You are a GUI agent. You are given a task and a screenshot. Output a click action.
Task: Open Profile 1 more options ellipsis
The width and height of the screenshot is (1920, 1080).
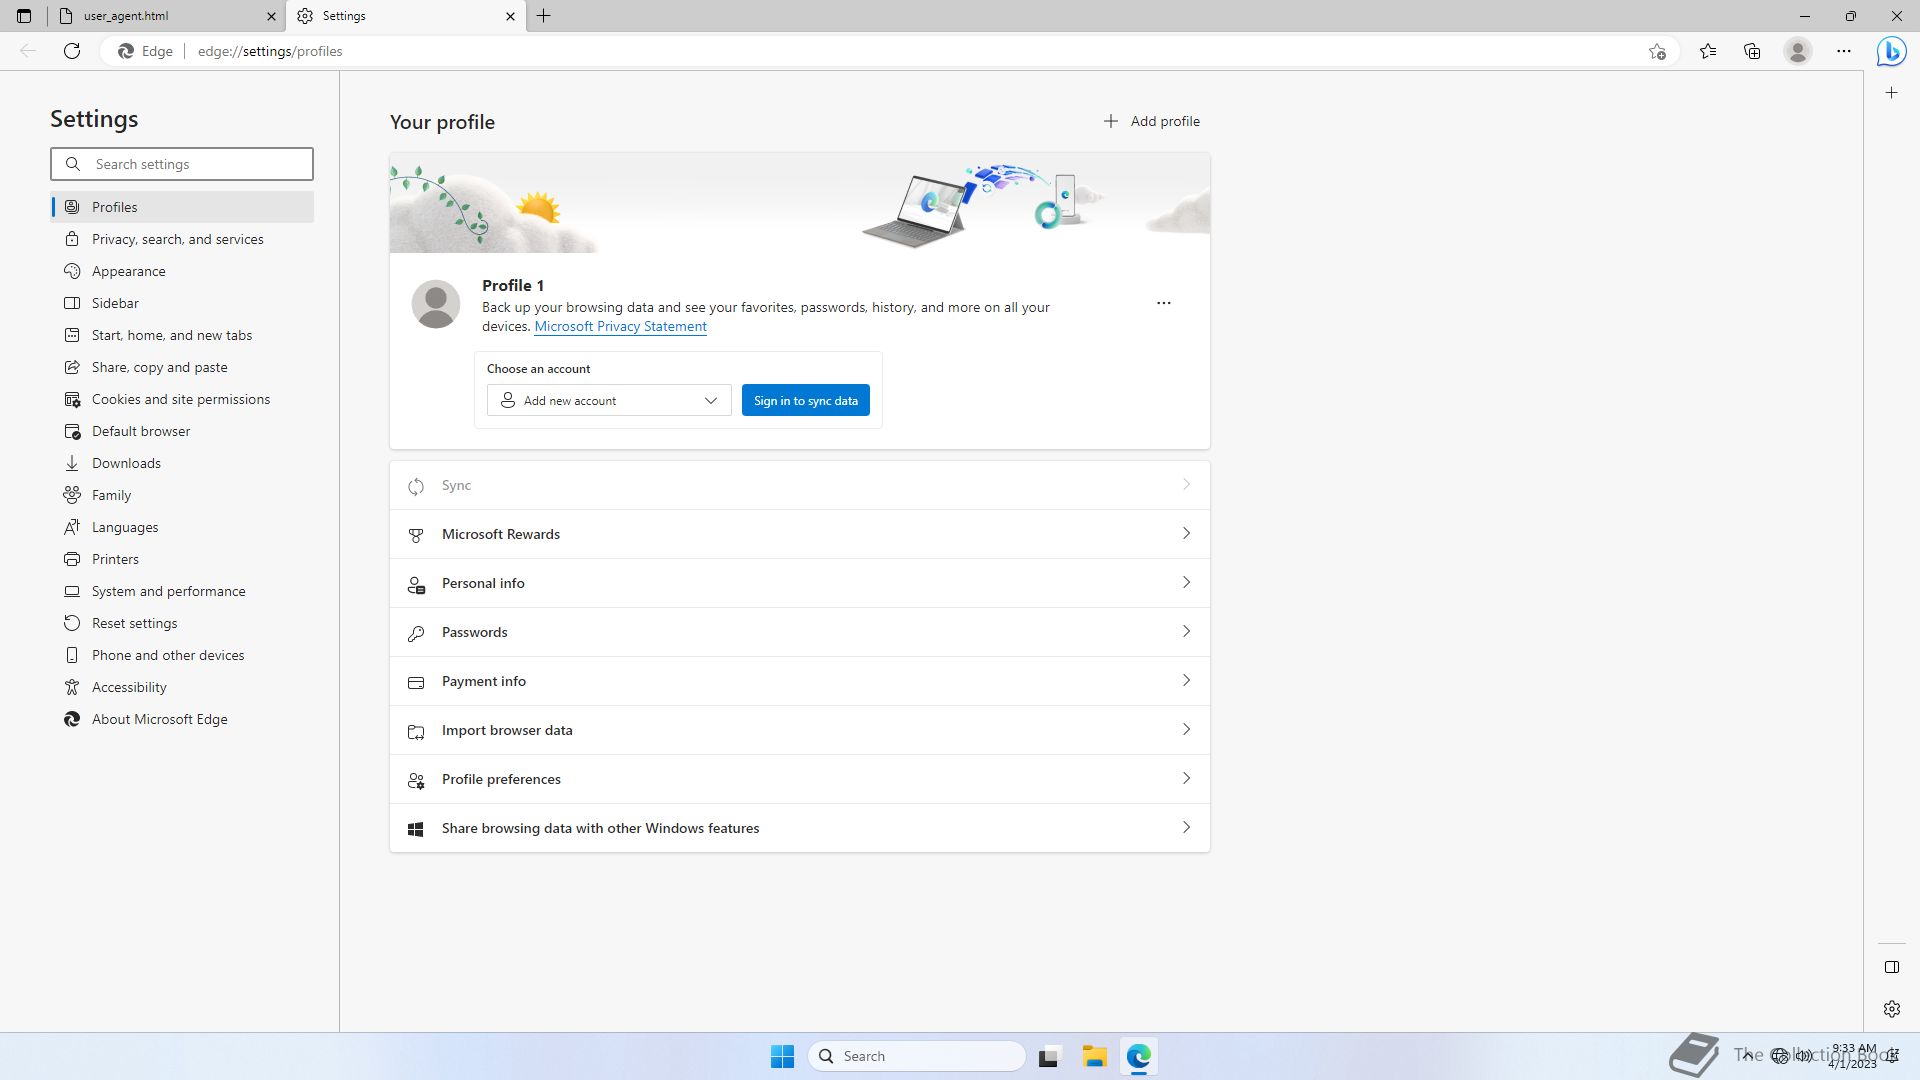(x=1163, y=303)
